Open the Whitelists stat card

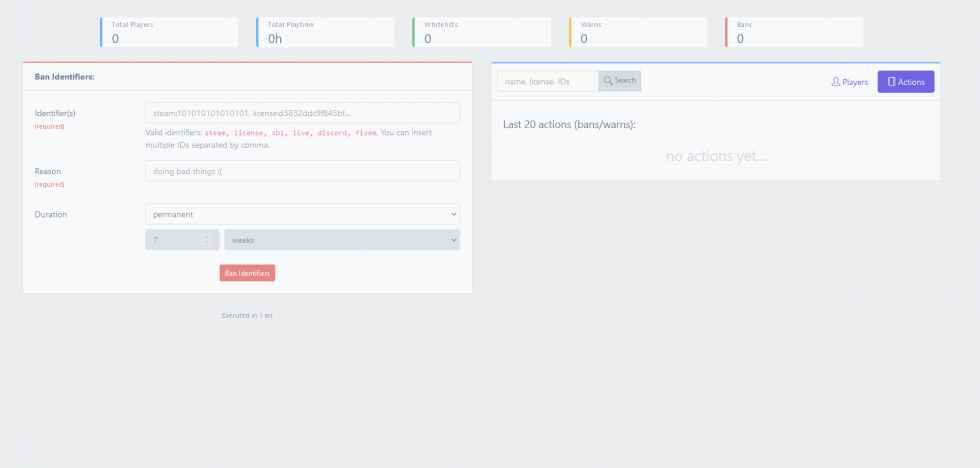(481, 32)
